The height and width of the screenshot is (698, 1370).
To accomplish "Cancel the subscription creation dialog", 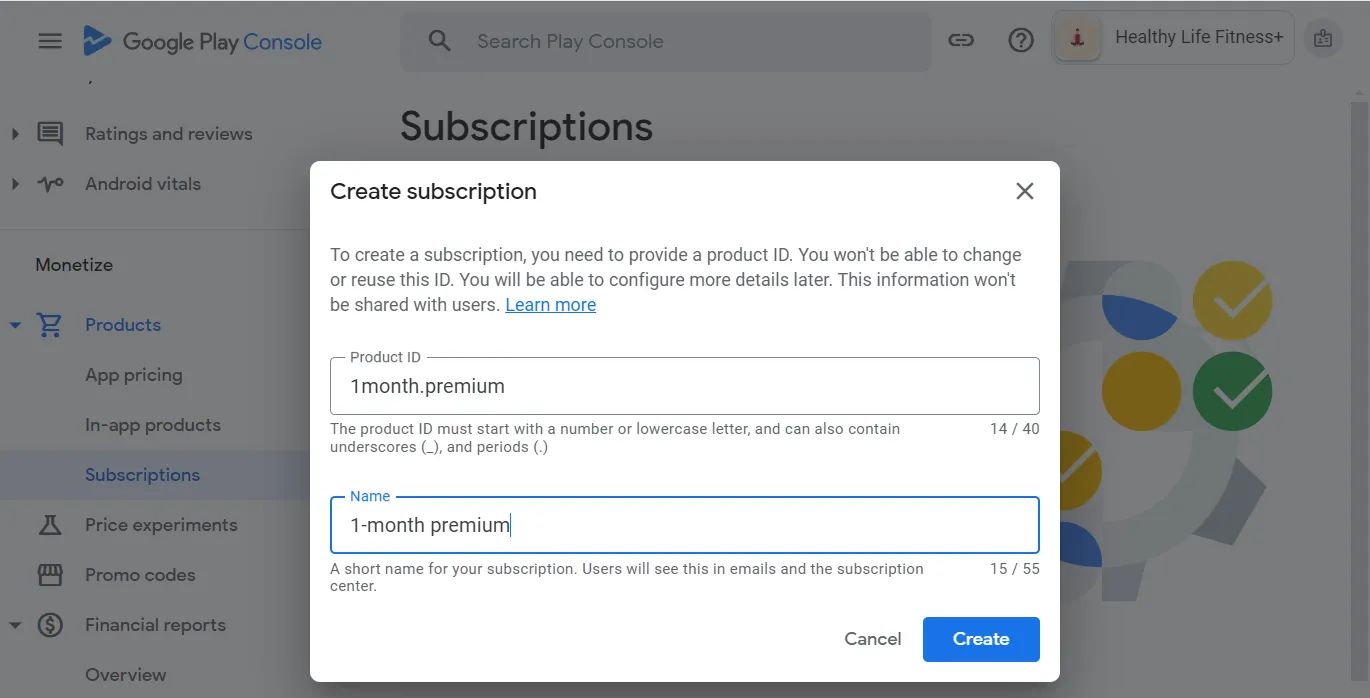I will [872, 638].
